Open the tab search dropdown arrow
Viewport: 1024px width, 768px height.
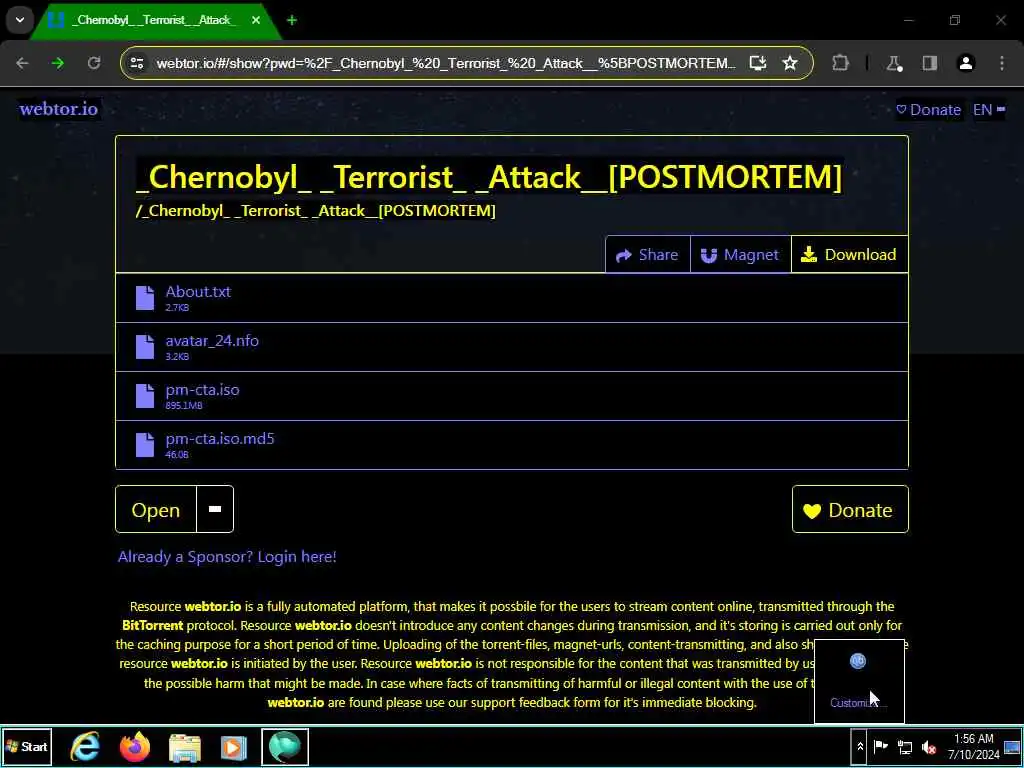click(20, 20)
